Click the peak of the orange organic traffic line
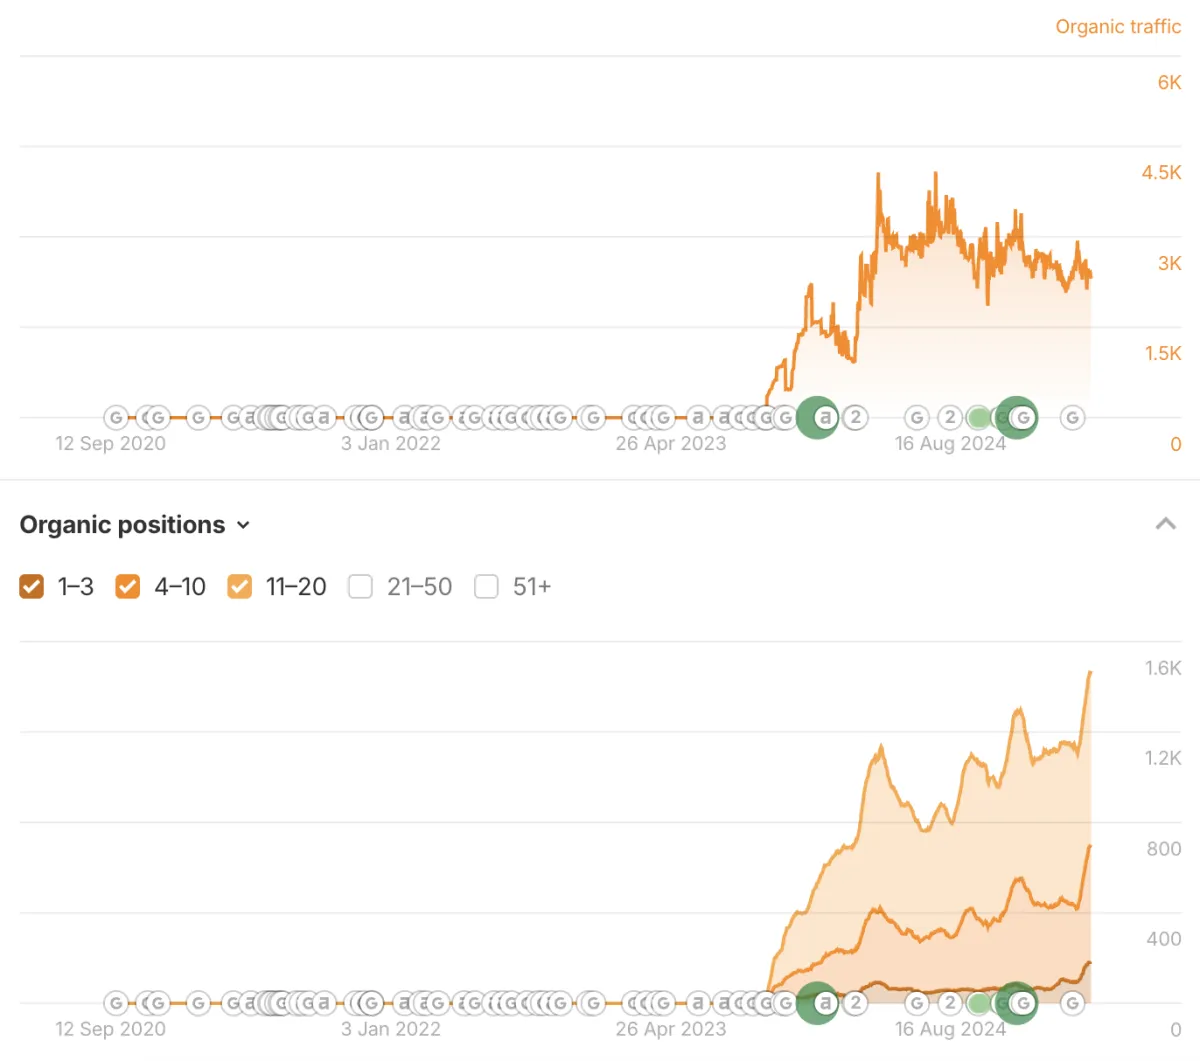 pos(879,175)
